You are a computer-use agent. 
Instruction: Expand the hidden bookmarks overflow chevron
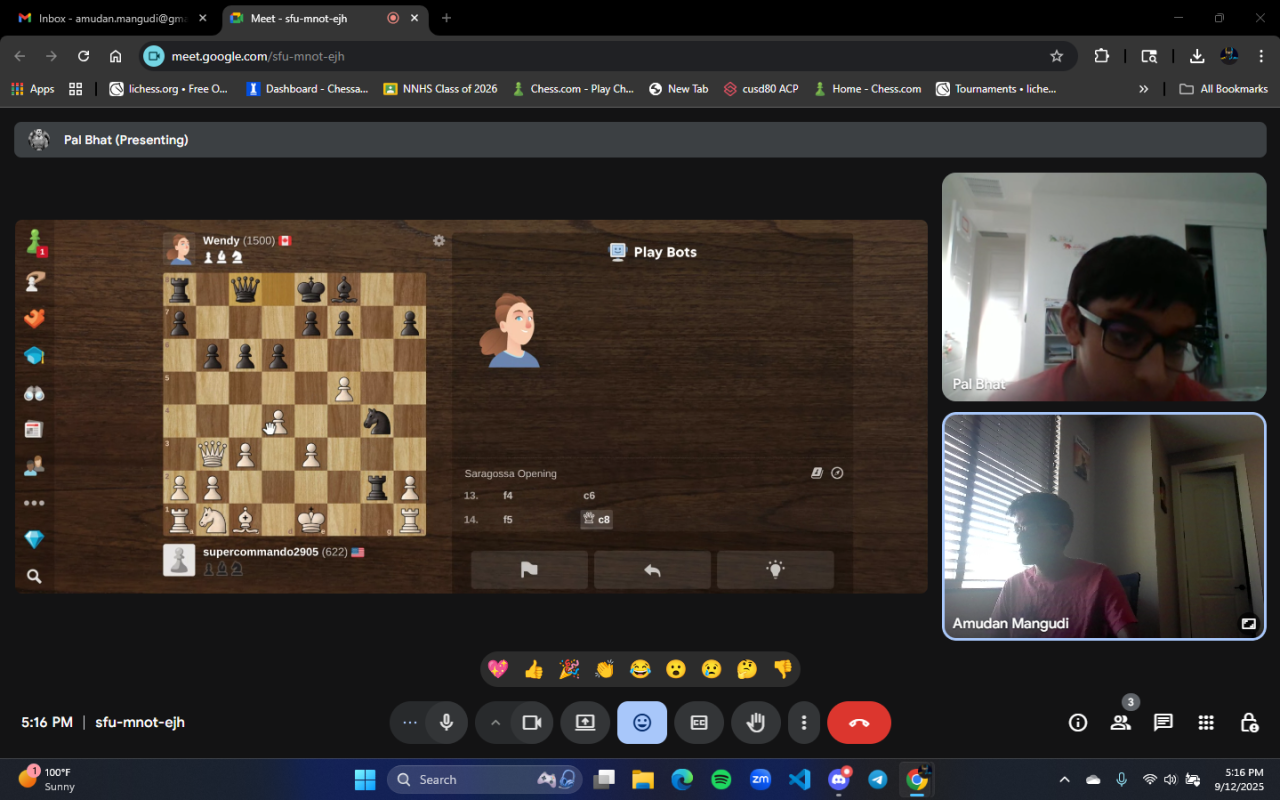tap(1143, 89)
